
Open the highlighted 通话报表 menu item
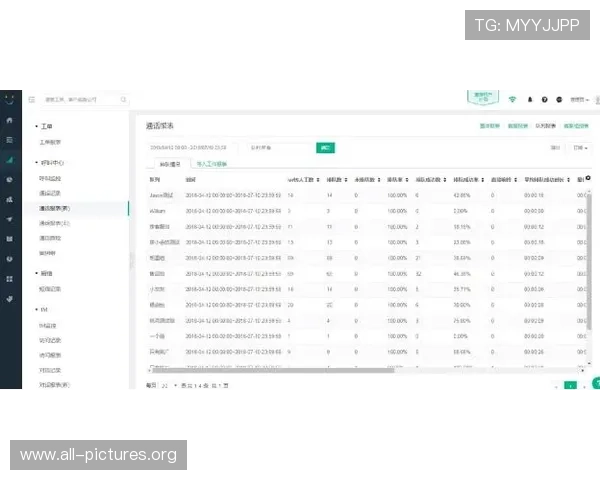tap(76, 208)
